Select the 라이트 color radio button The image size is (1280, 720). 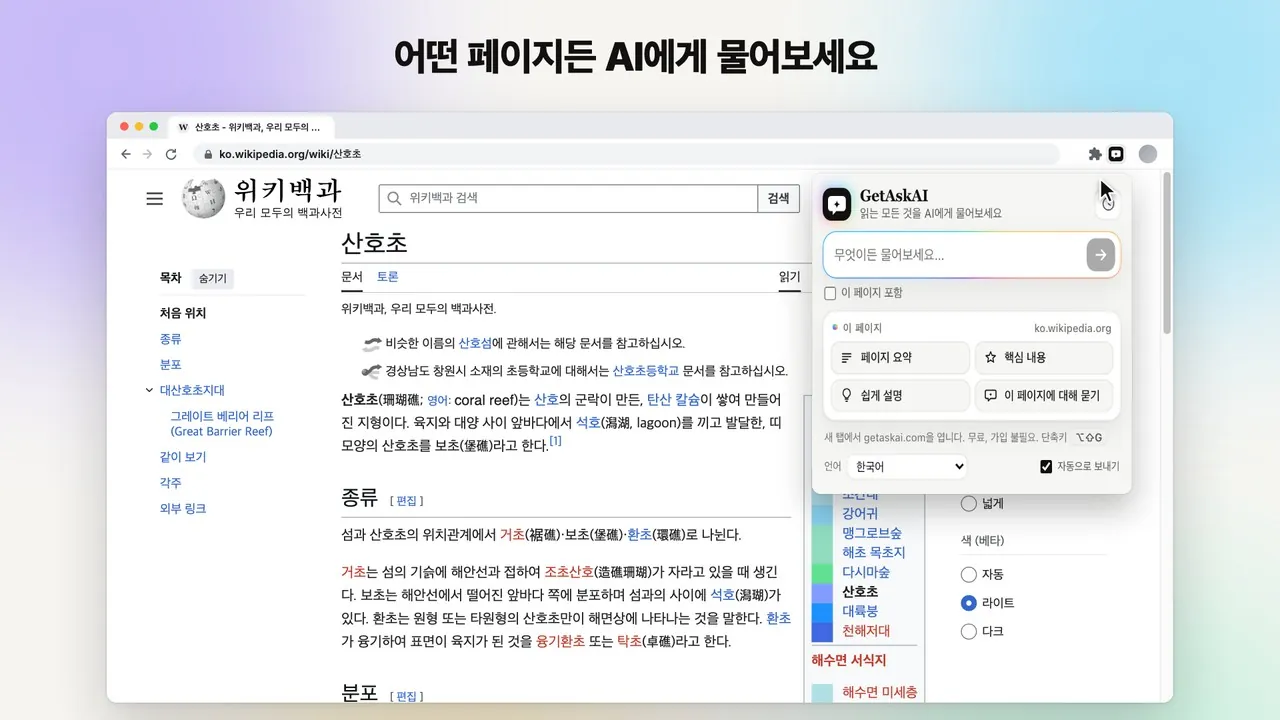tap(968, 603)
